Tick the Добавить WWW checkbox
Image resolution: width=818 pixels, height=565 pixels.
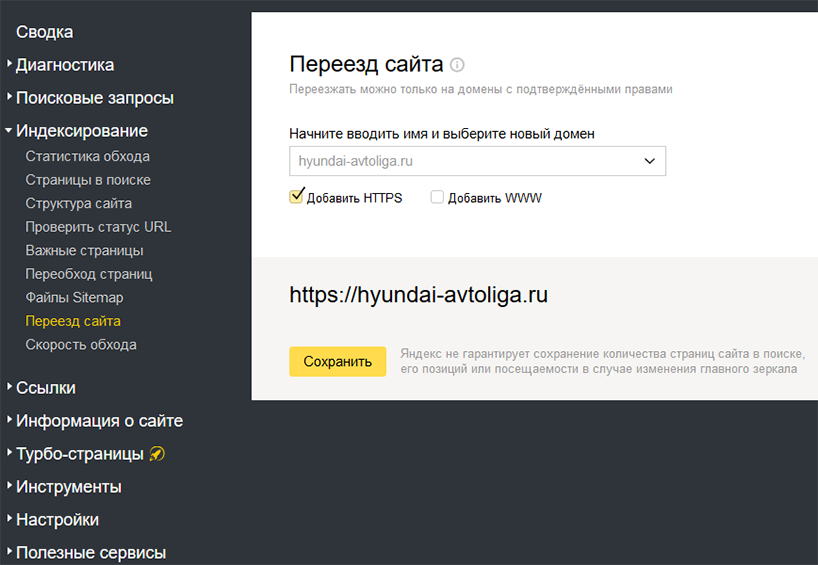[x=437, y=197]
